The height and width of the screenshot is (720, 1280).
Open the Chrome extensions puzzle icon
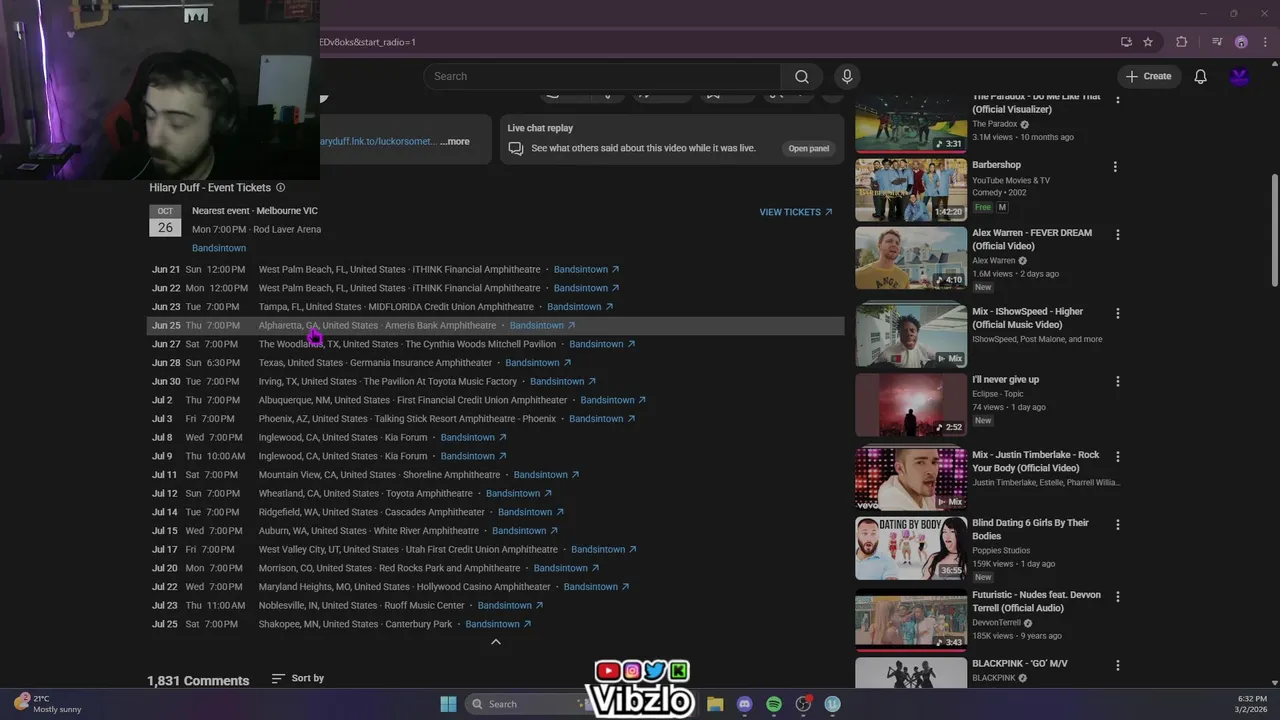click(x=1182, y=42)
